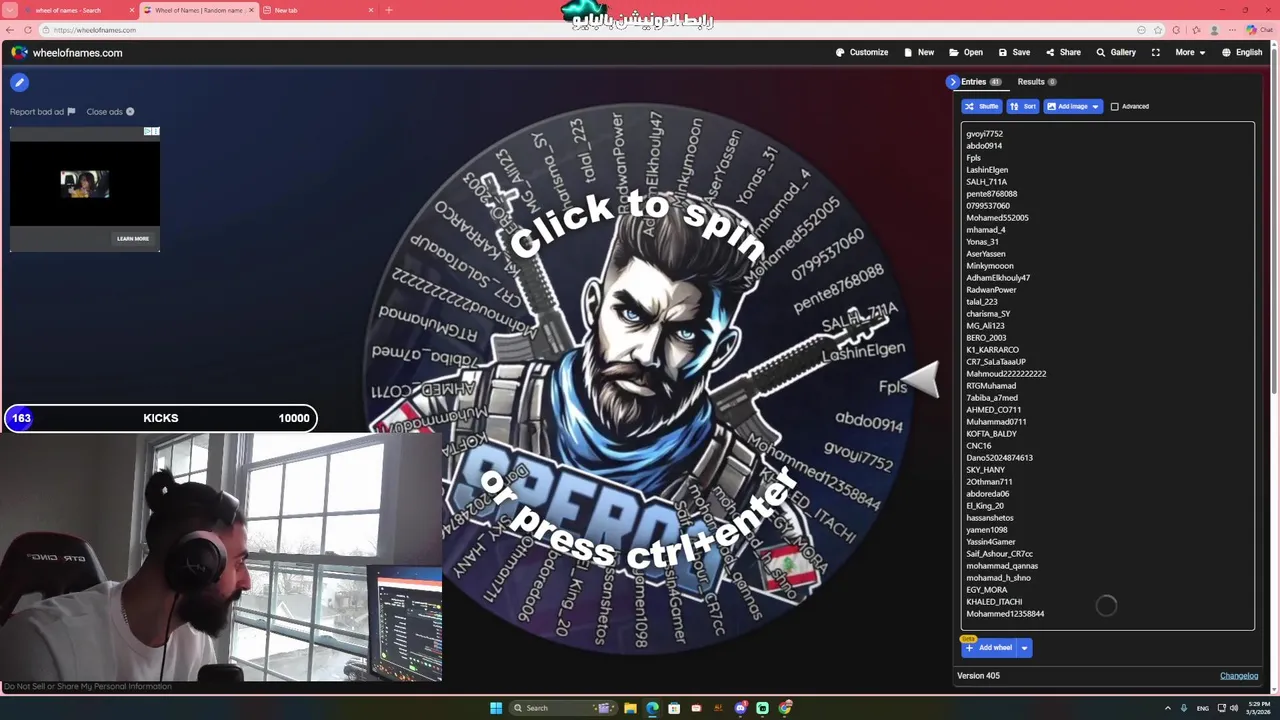Open browser Settings and more menu
Screen dimensions: 1280x720
click(1233, 30)
